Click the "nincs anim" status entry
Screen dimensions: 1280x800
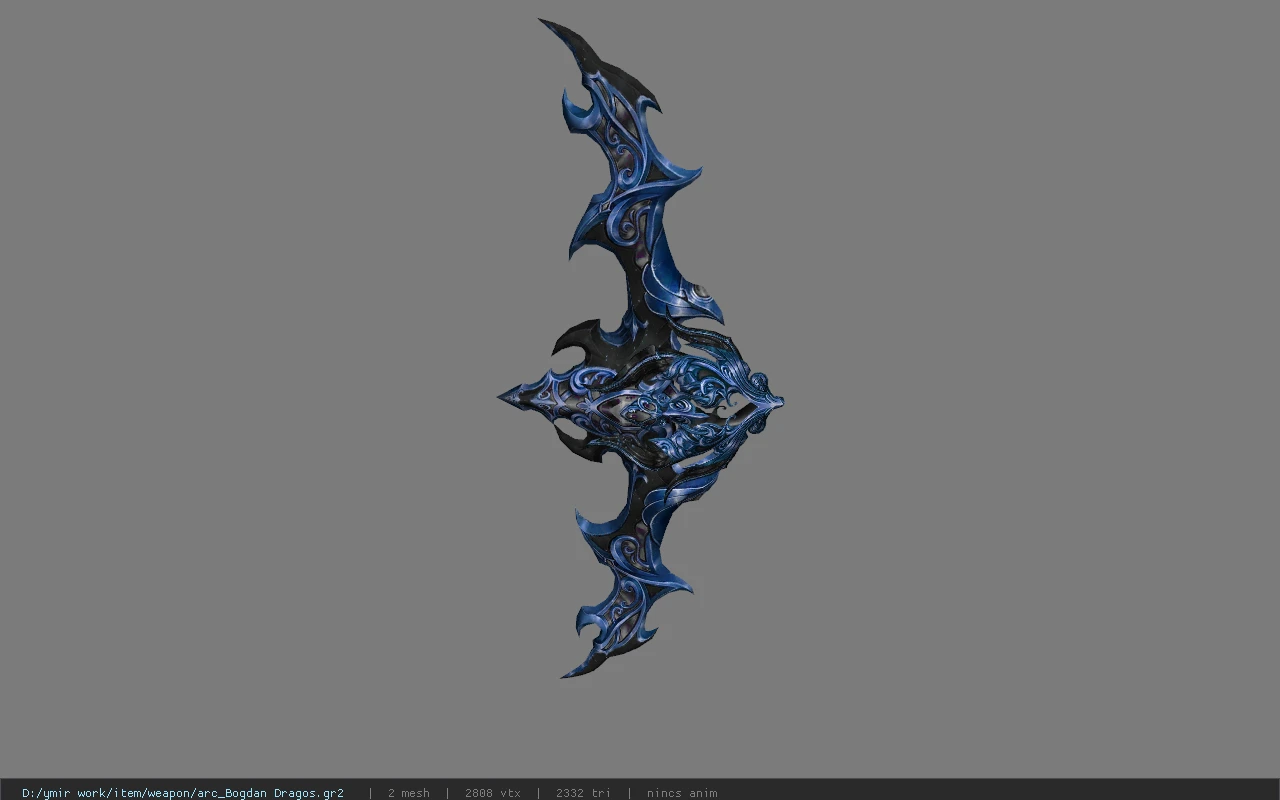682,793
